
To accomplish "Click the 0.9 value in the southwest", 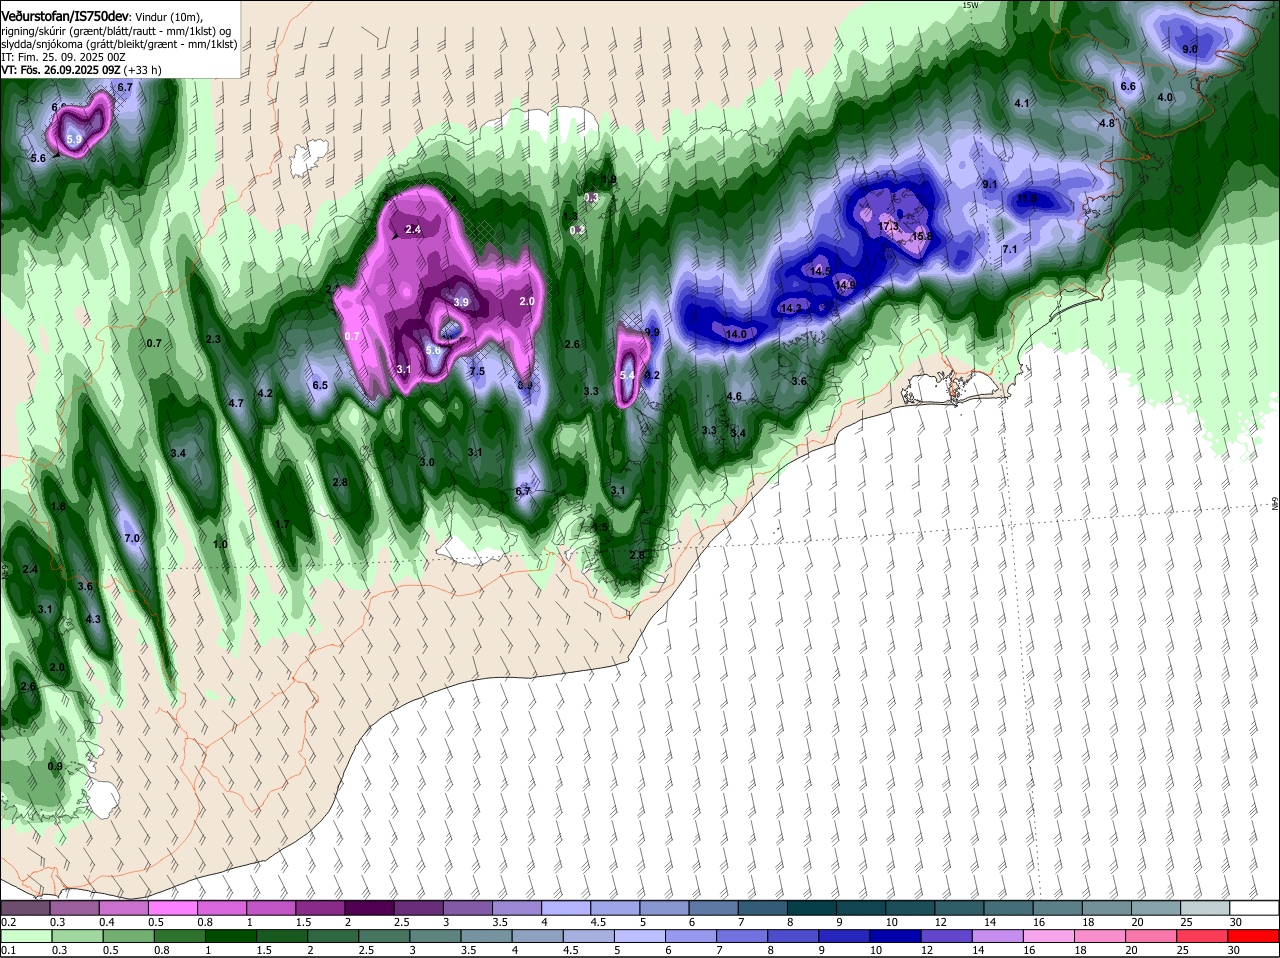I will pyautogui.click(x=55, y=766).
